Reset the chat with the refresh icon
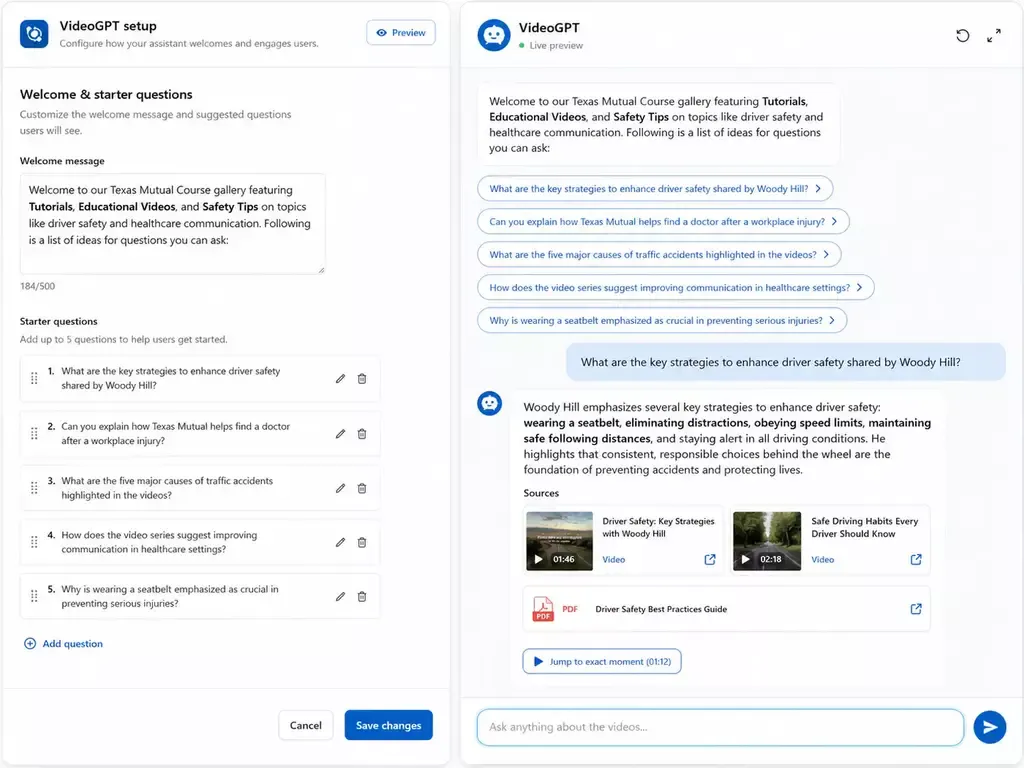1024x768 pixels. [963, 35]
